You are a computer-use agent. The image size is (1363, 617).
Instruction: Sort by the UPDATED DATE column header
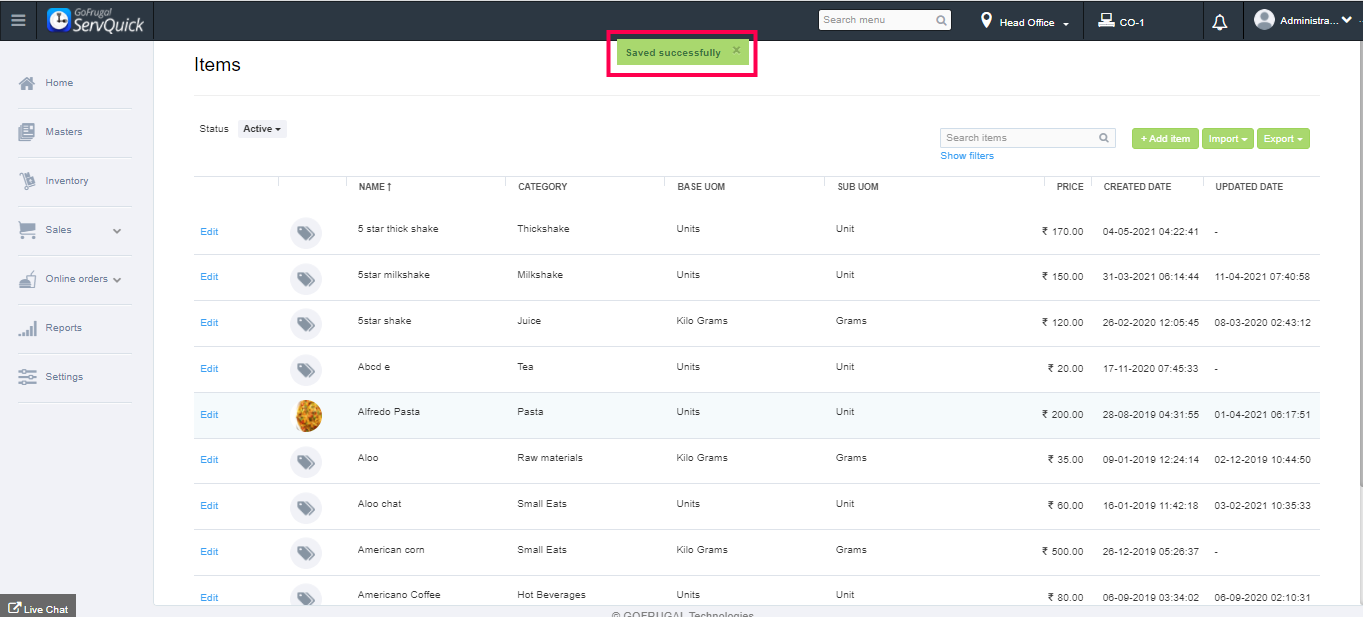point(1249,187)
